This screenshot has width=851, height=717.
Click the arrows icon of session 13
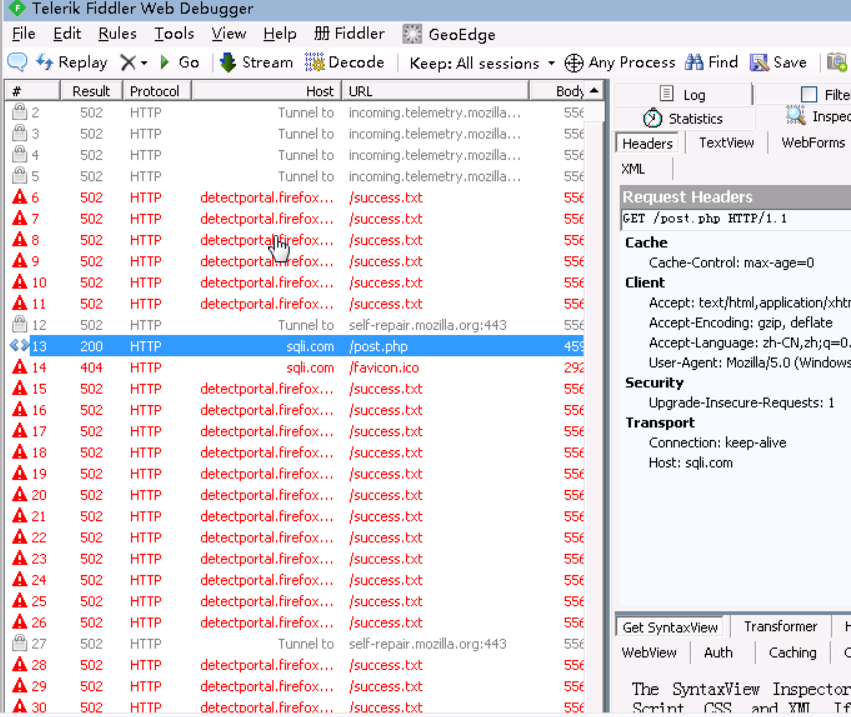pos(19,345)
